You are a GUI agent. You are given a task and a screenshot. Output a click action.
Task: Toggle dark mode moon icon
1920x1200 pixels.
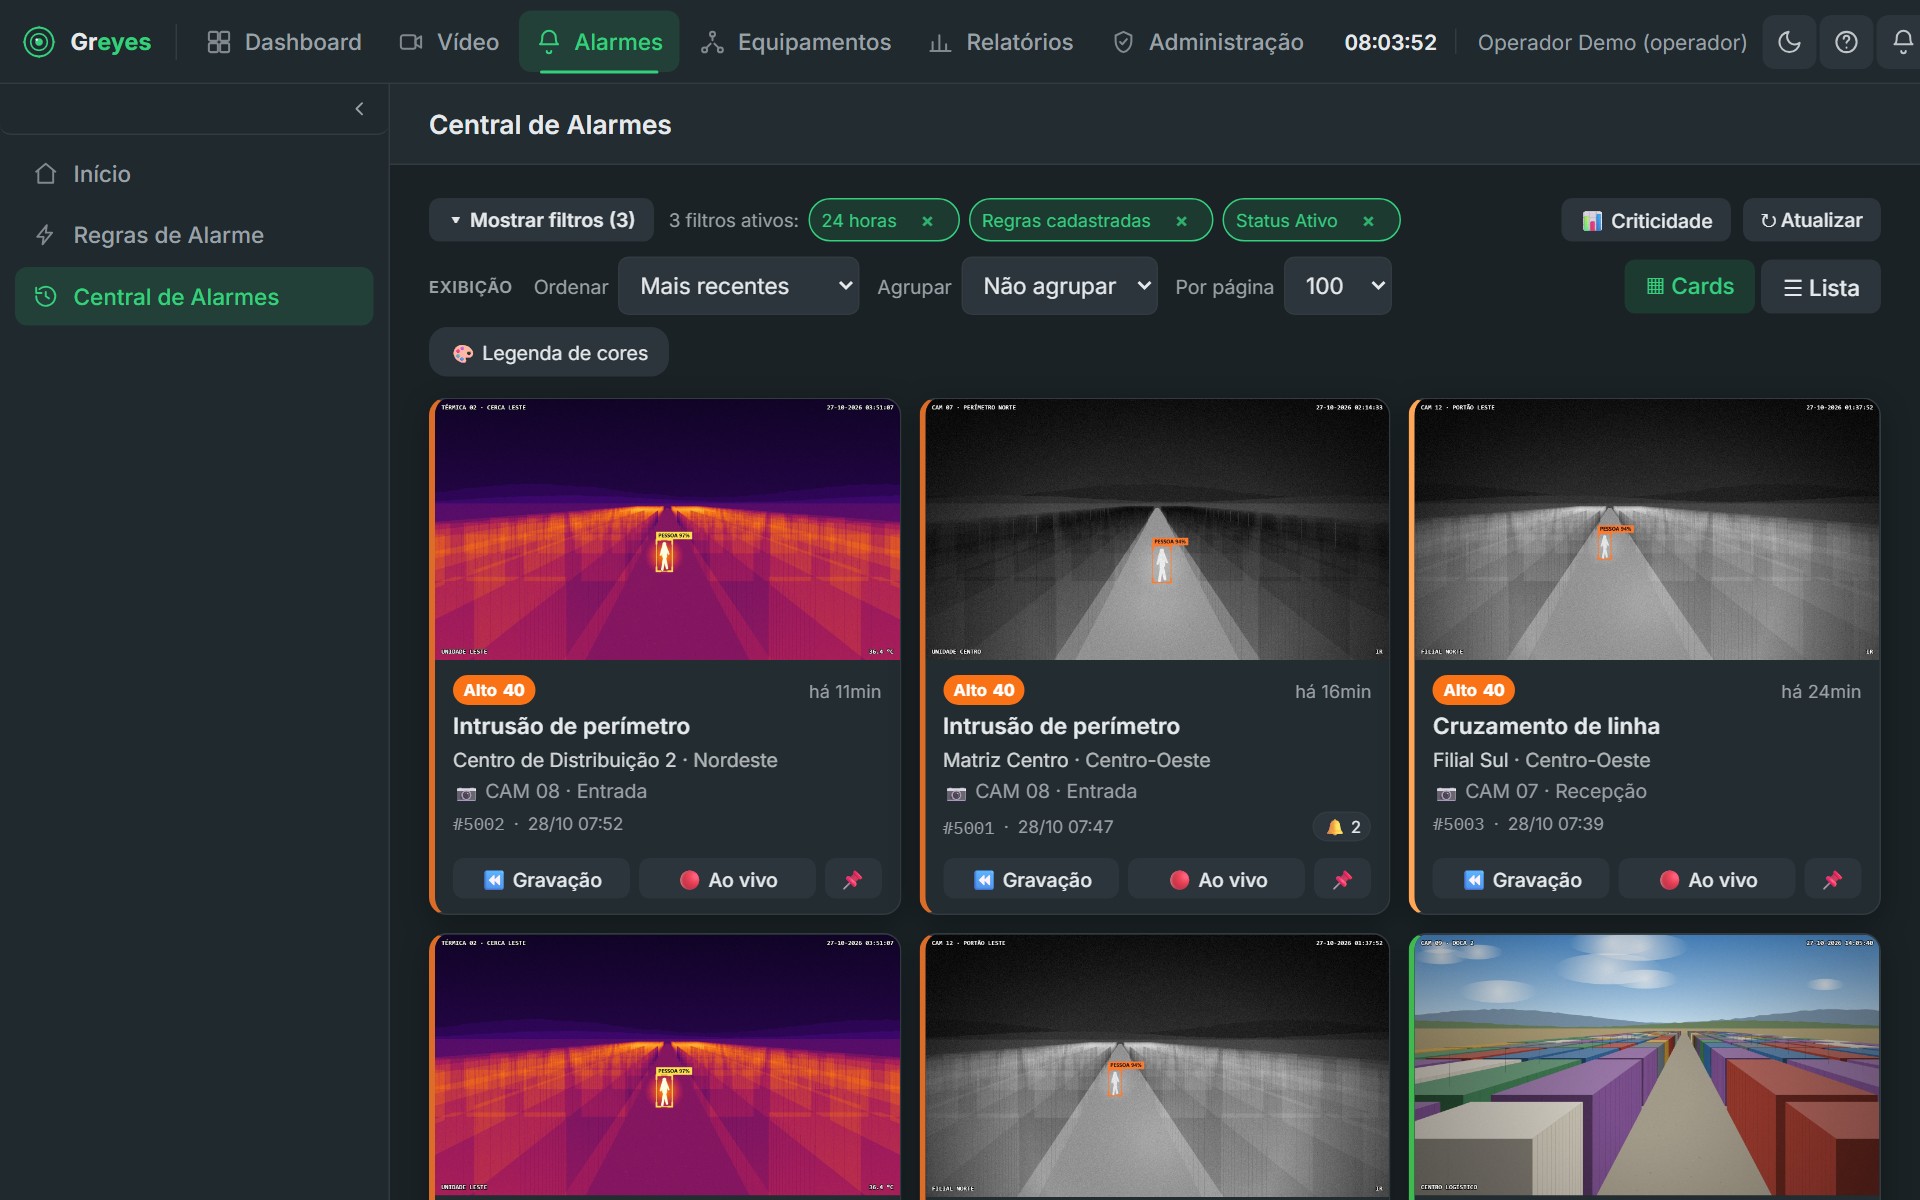pyautogui.click(x=1789, y=42)
